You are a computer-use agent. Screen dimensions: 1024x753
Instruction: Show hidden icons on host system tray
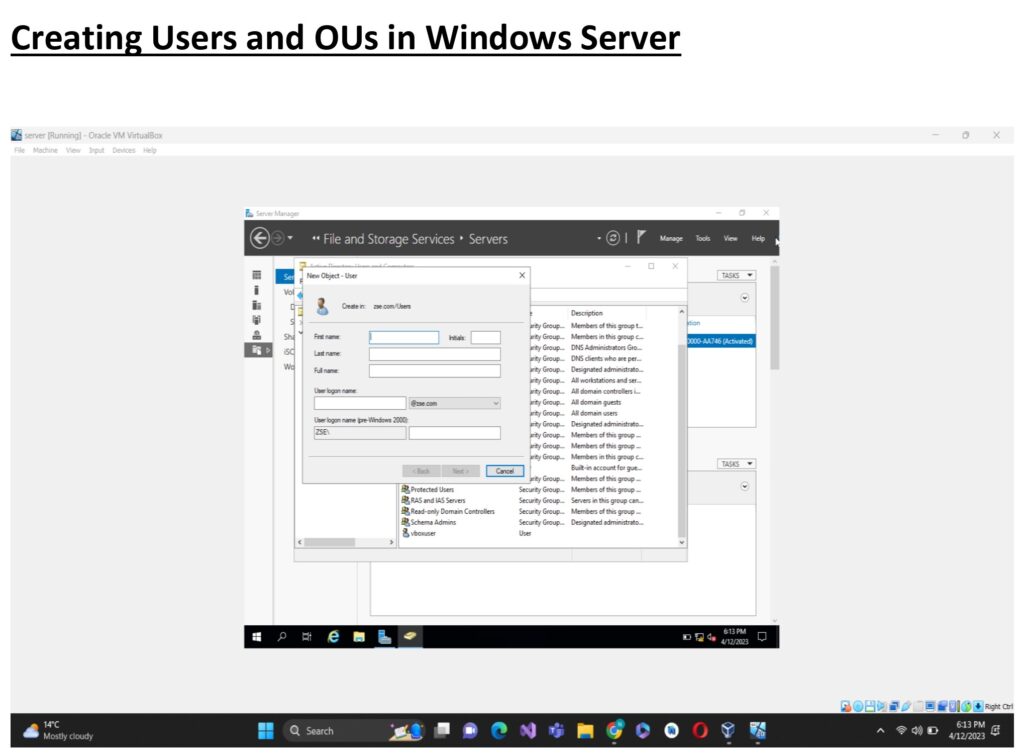[x=880, y=731]
